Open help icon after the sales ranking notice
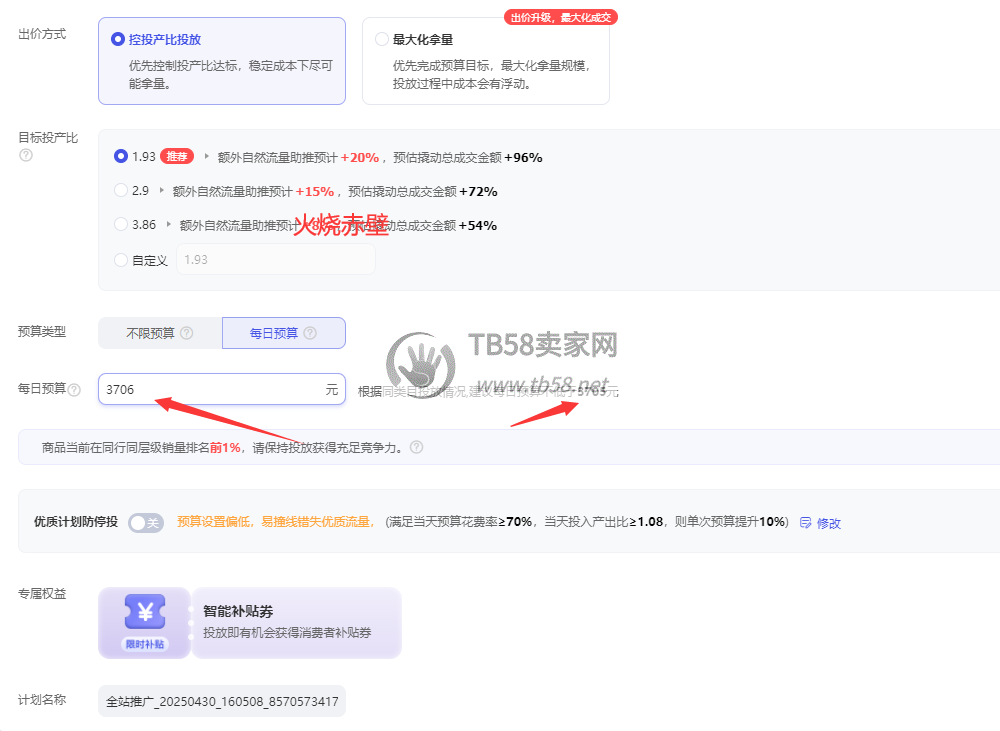 pyautogui.click(x=416, y=447)
